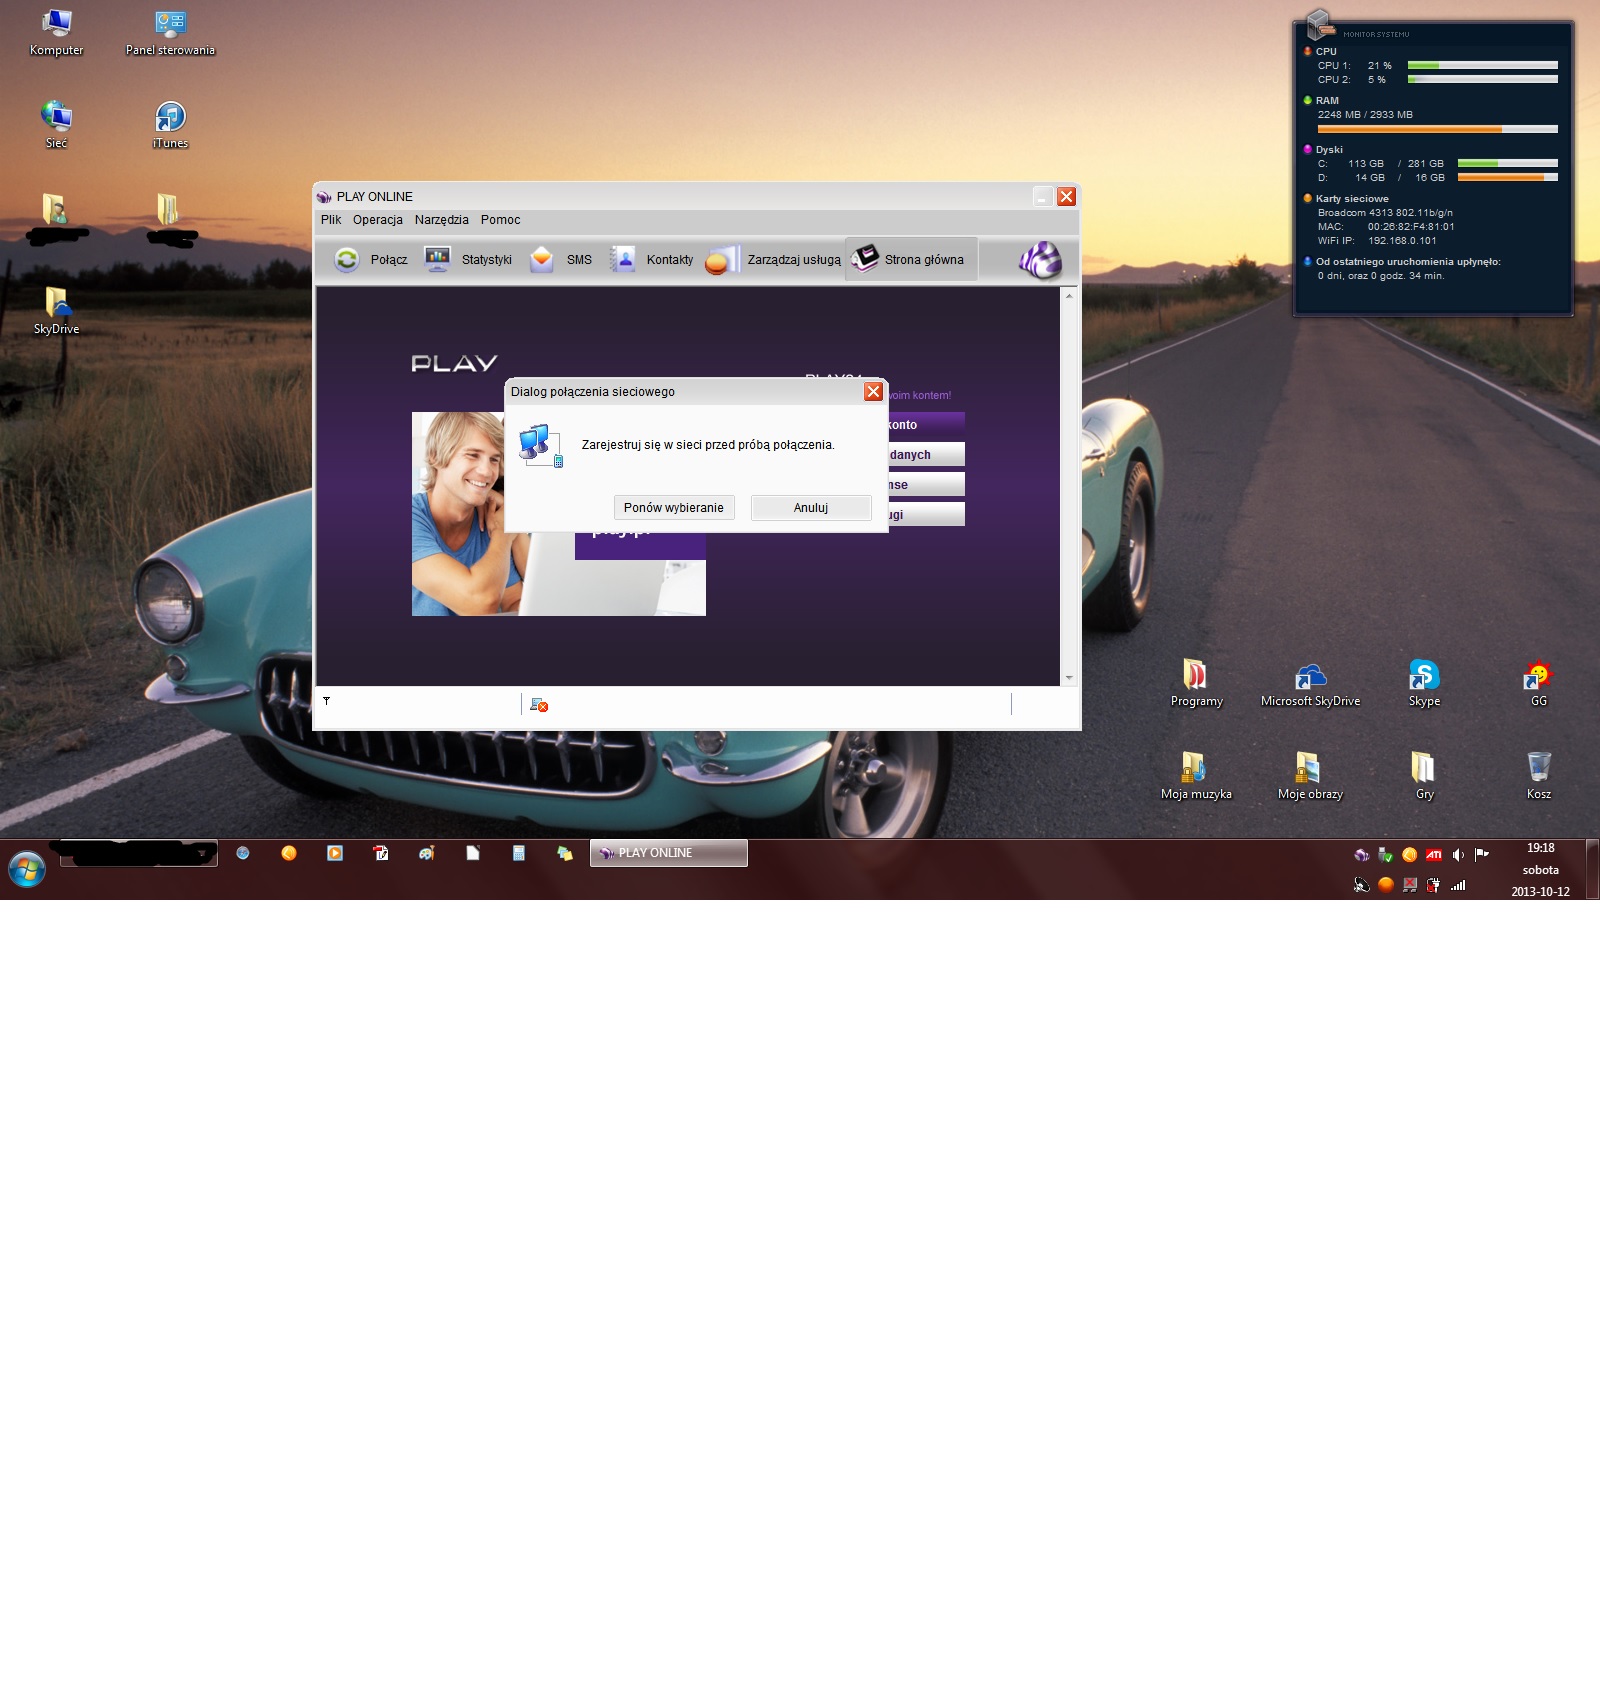Click the scrollbar down arrow in PLAY ONLINE
Viewport: 1600px width, 1686px height.
[1069, 678]
